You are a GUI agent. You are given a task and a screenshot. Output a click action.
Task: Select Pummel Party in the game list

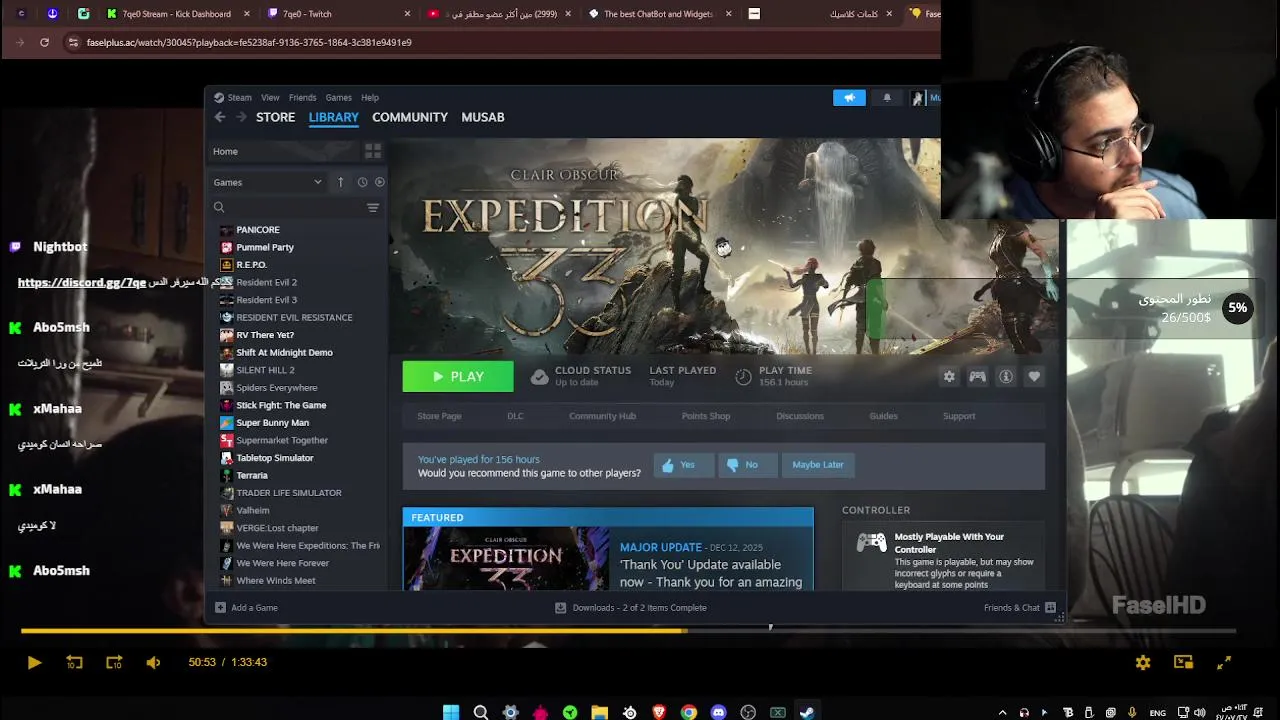point(265,247)
